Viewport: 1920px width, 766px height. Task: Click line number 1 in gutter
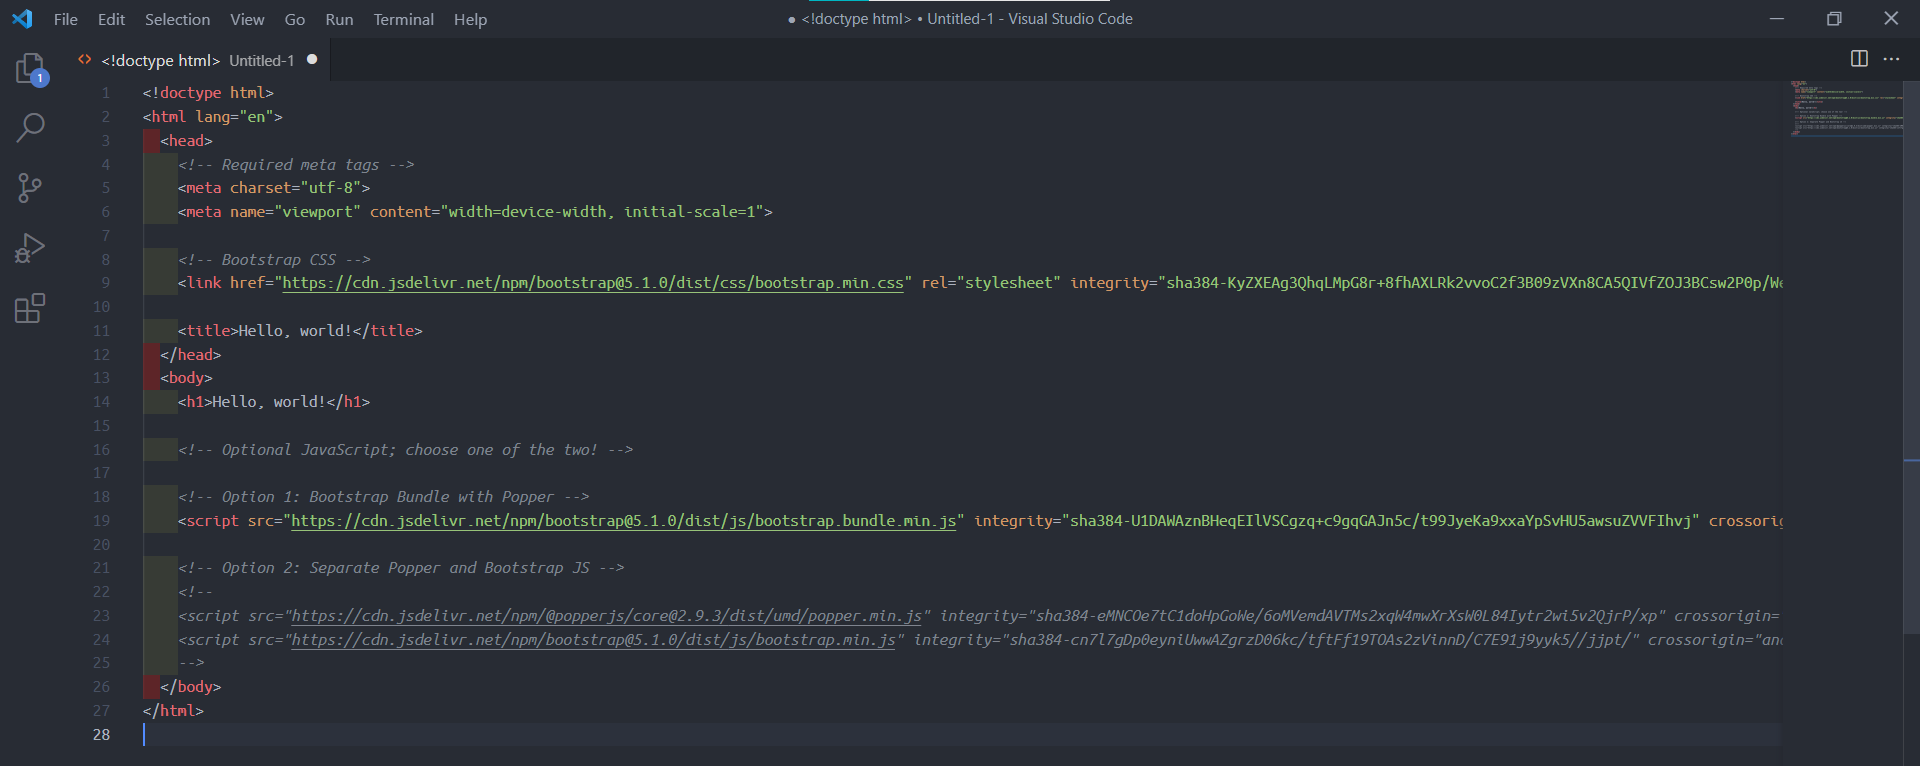[x=105, y=93]
